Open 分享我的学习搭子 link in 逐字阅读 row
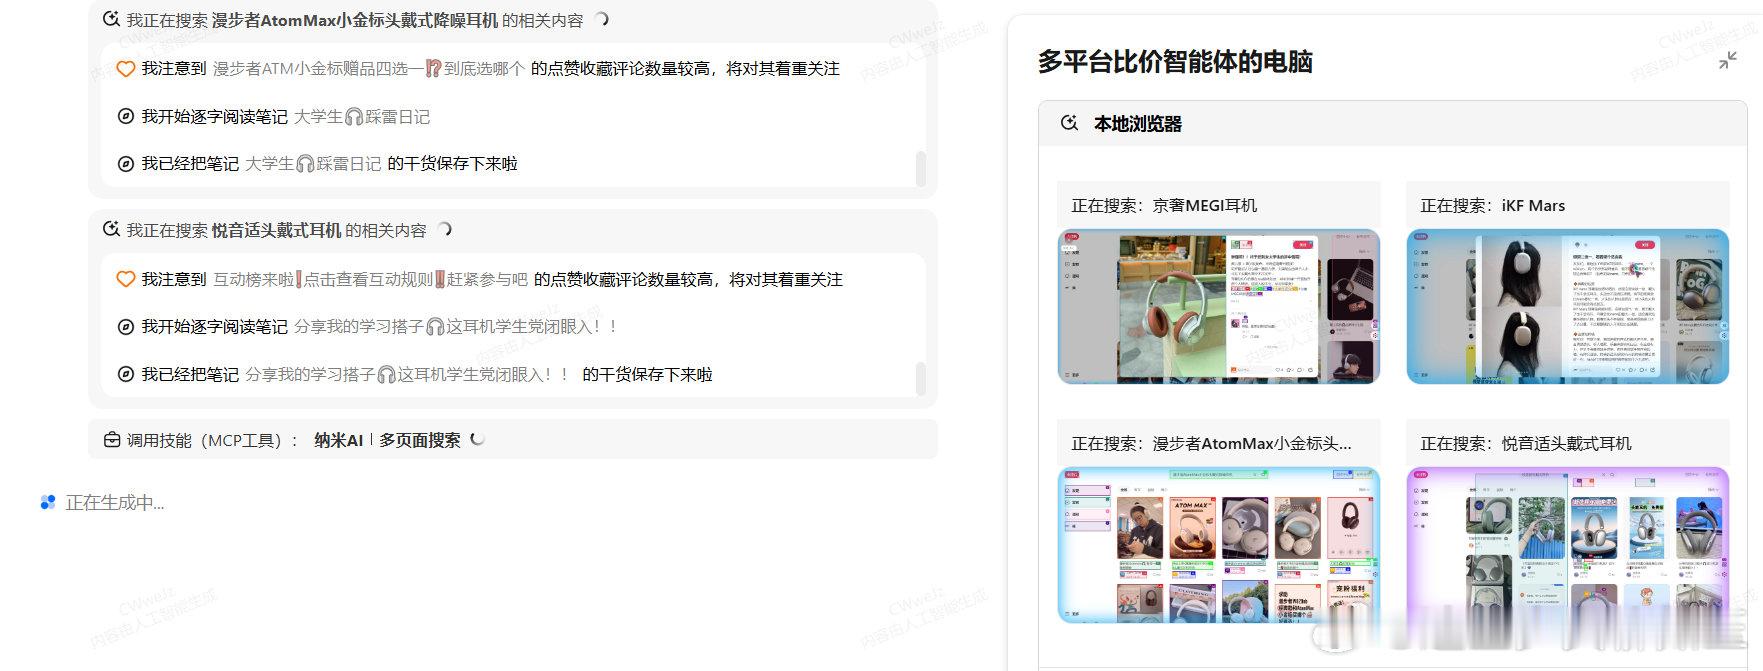1763x671 pixels. 455,327
